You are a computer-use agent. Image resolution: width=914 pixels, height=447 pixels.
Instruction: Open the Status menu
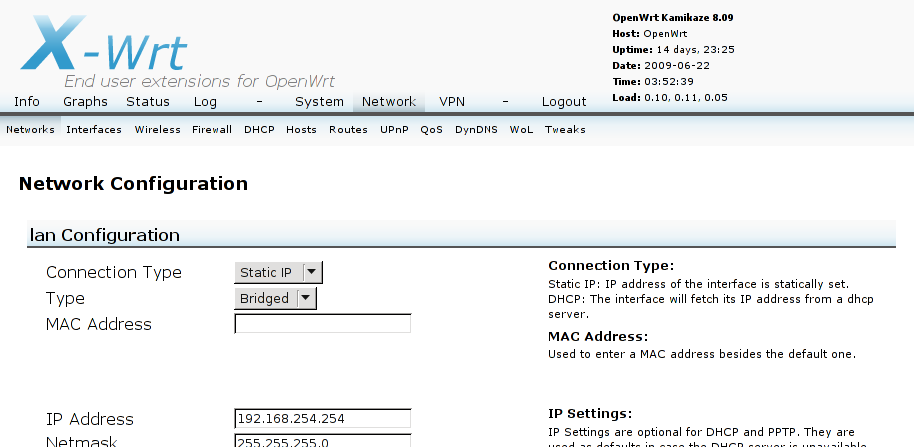pos(148,102)
